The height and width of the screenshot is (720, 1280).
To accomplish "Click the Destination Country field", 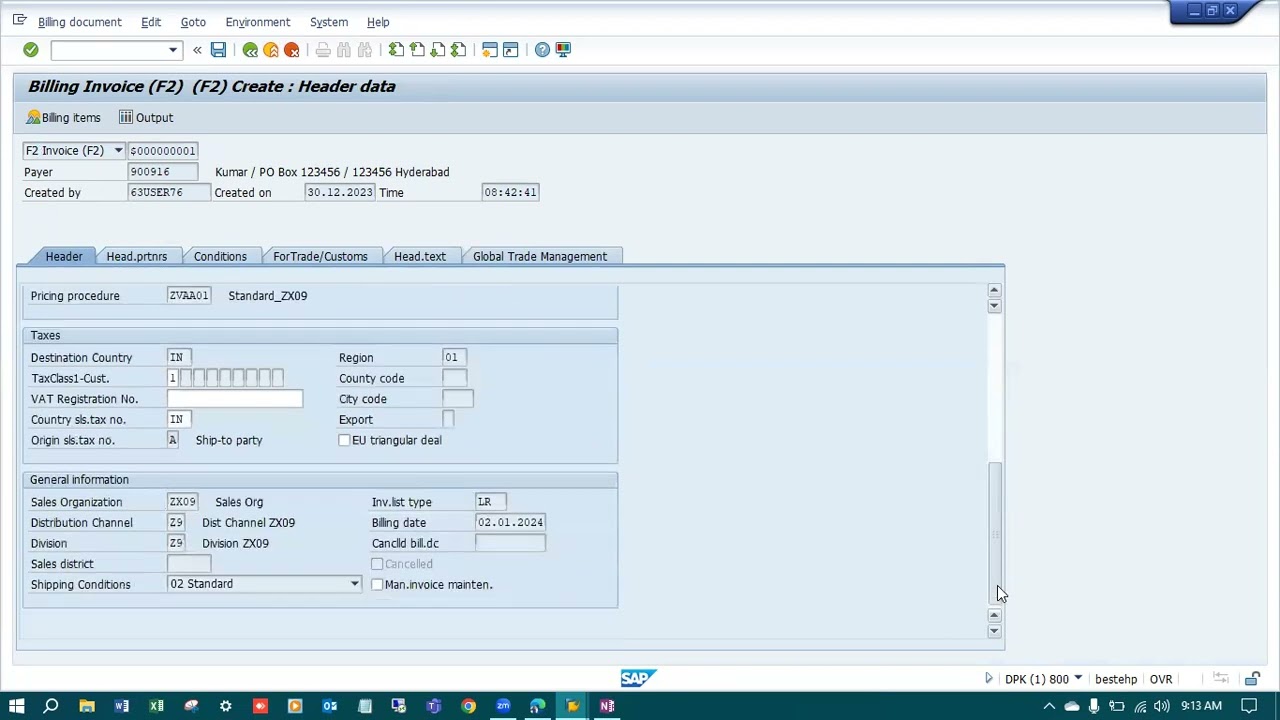I will 180,358.
